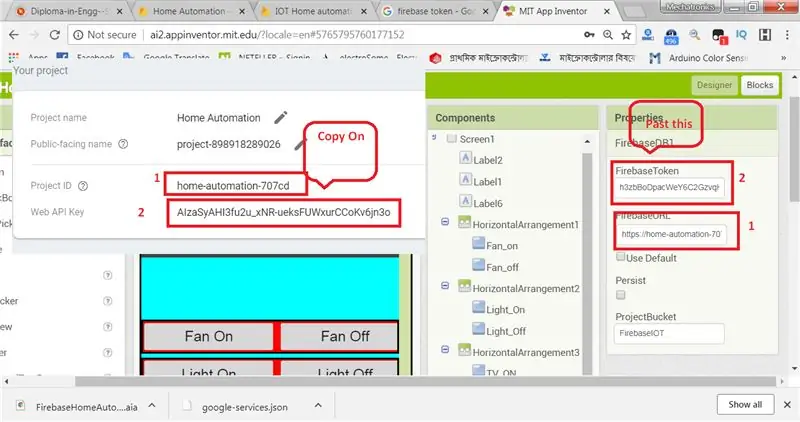Select the Label6 component icon
Screen dimensions: 800x422
pyautogui.click(x=465, y=202)
